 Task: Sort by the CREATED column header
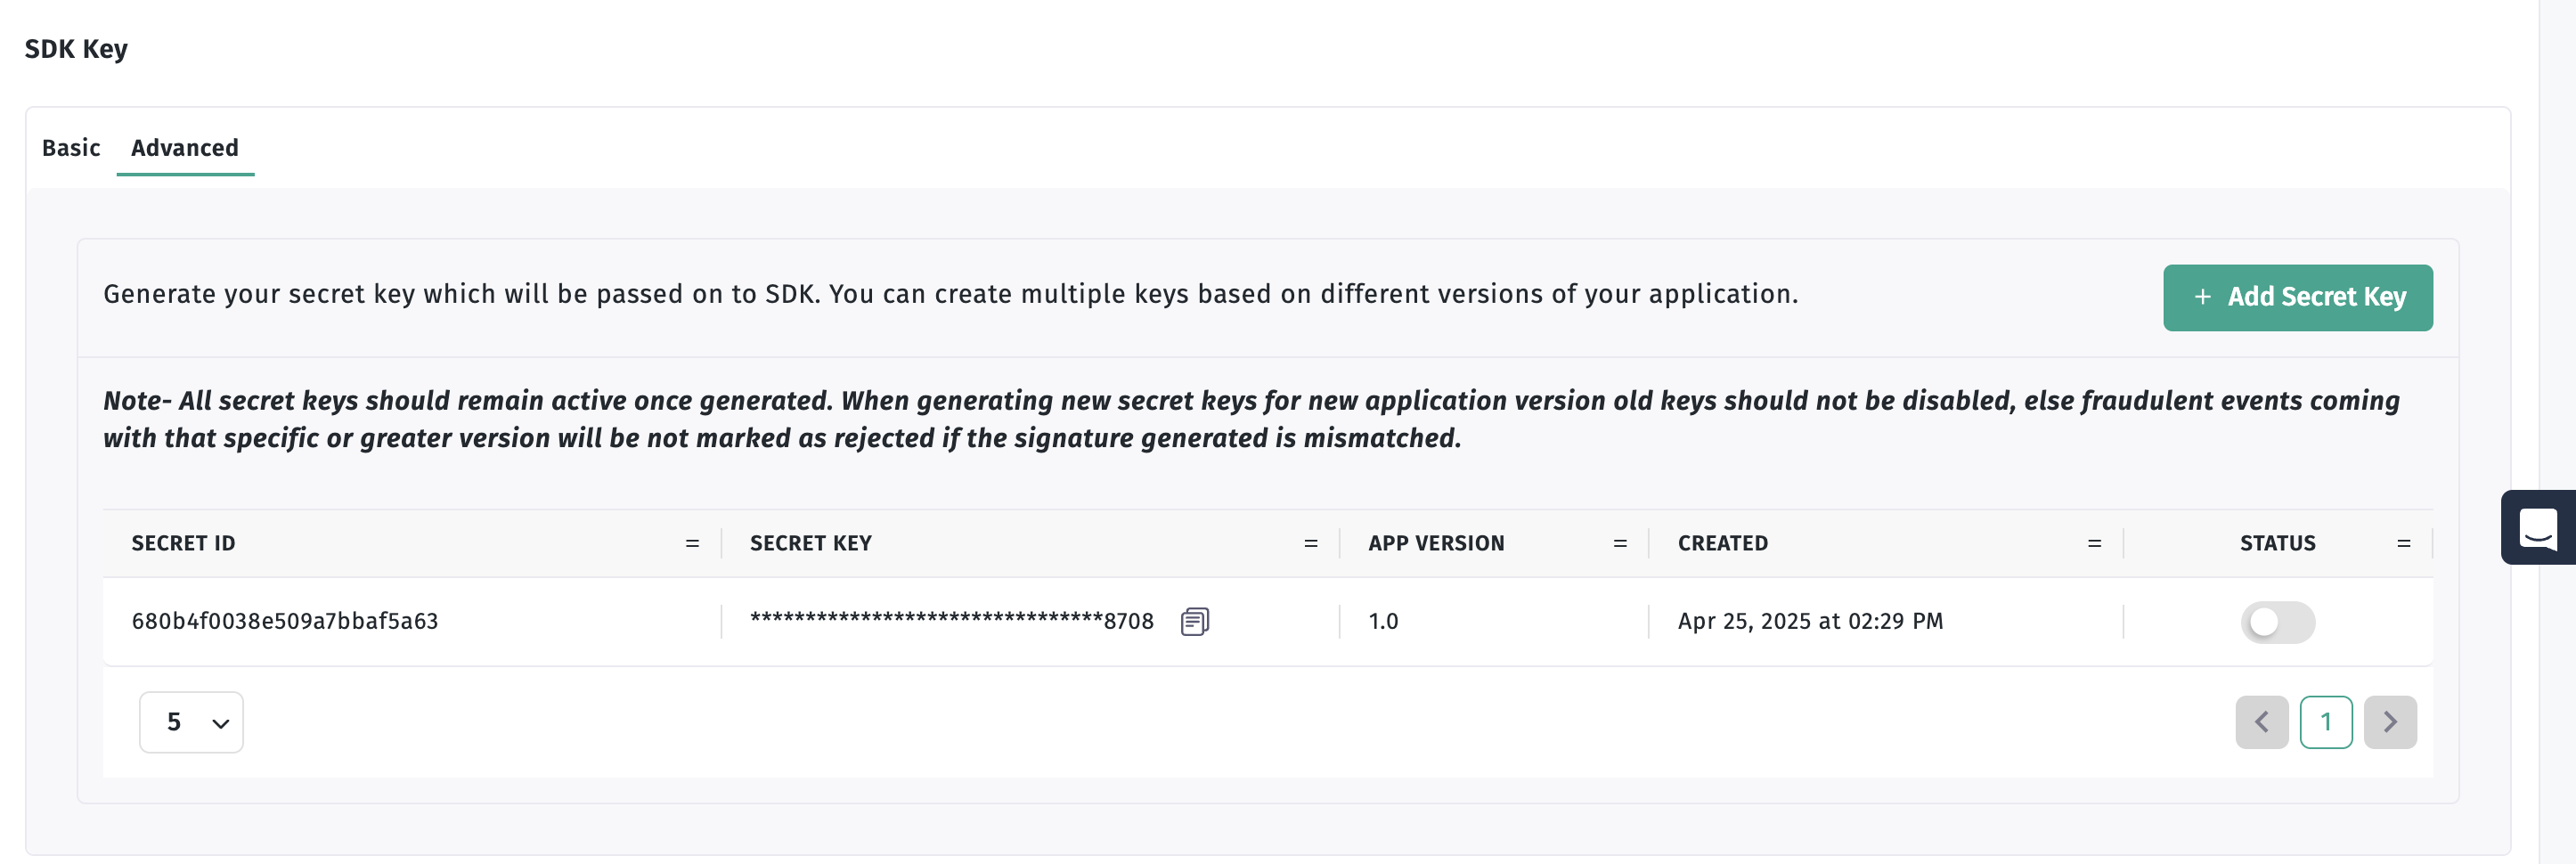[x=1722, y=543]
